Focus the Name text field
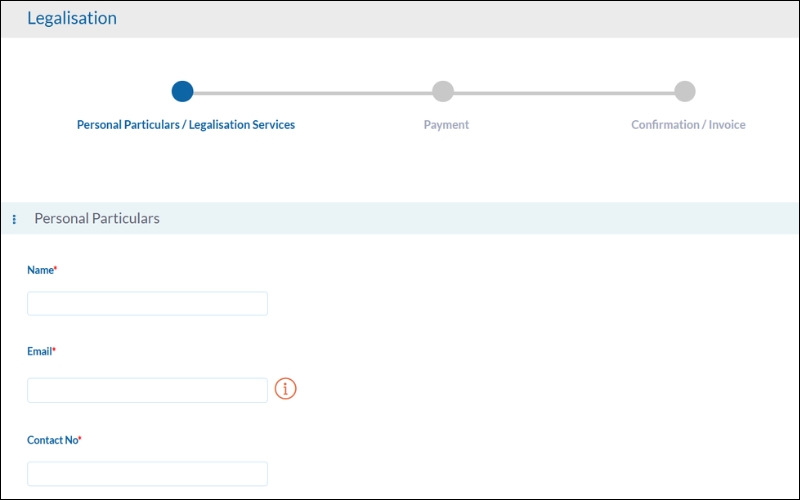This screenshot has width=800, height=500. tap(147, 304)
